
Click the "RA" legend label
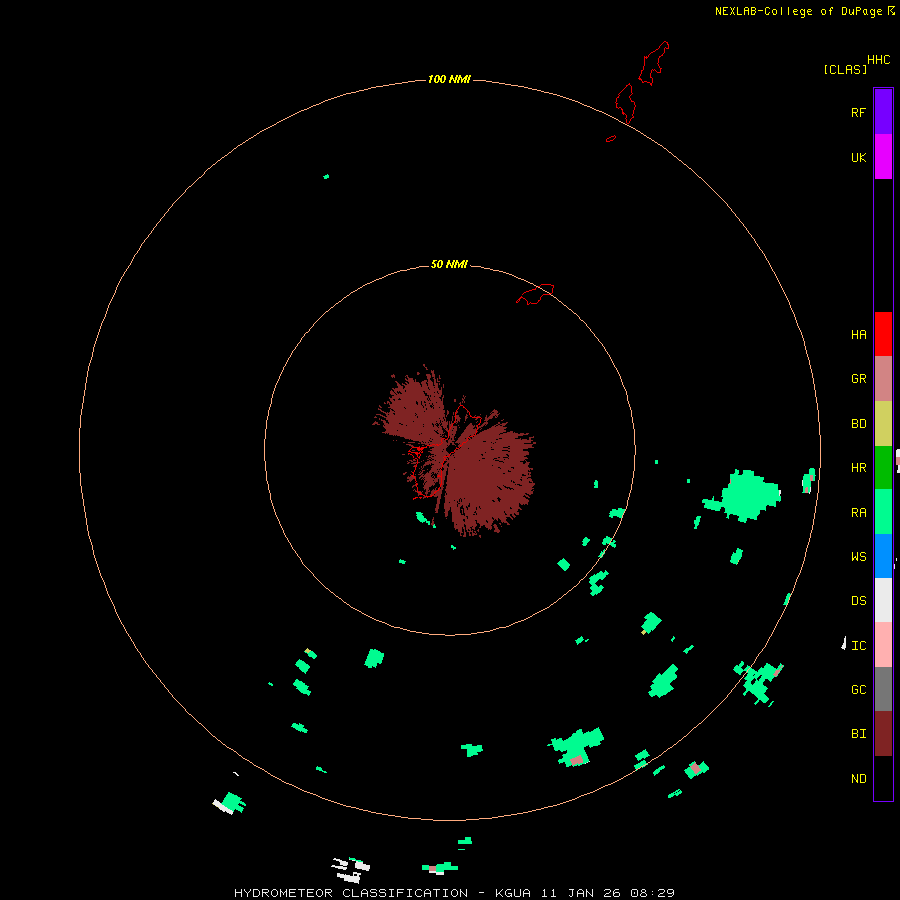[858, 513]
